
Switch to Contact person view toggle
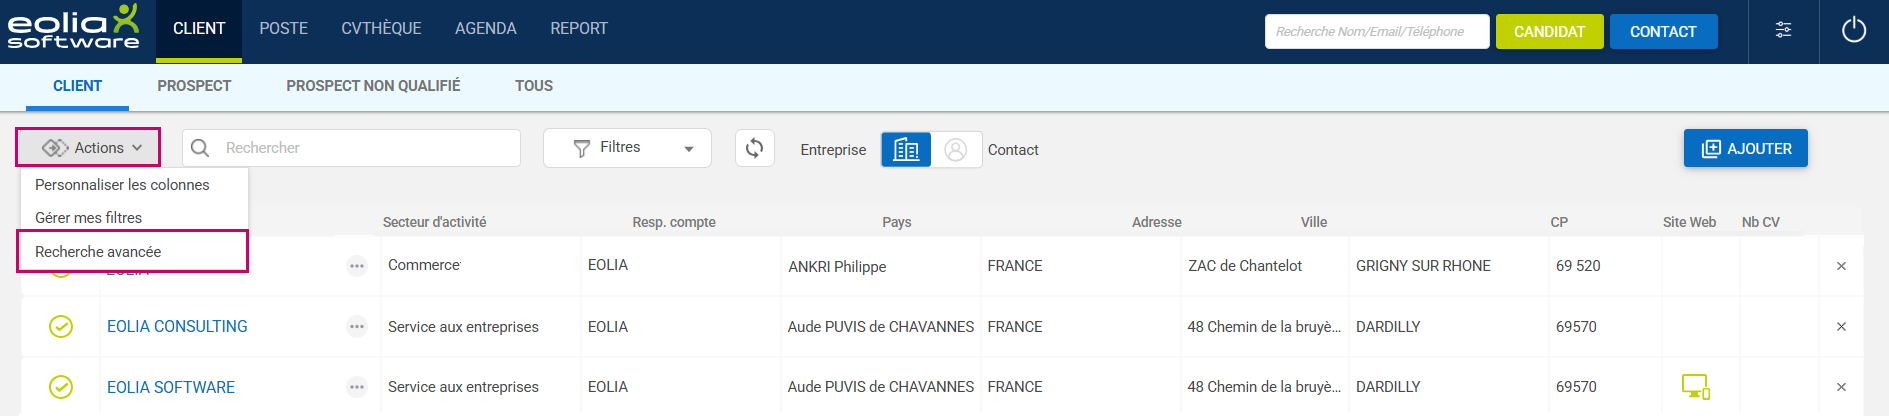point(956,149)
